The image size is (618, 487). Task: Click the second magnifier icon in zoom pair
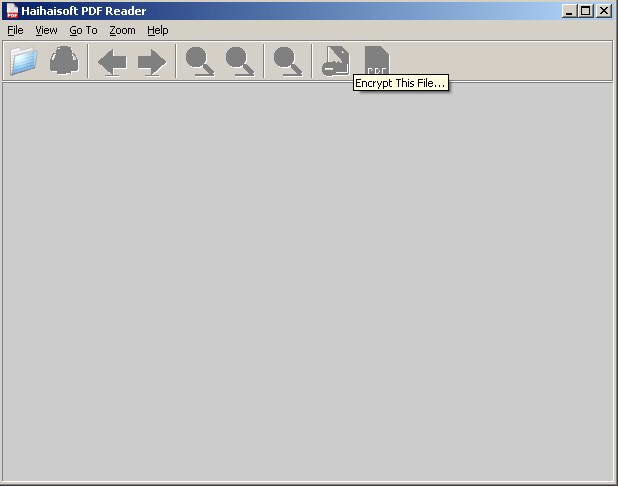(x=239, y=61)
